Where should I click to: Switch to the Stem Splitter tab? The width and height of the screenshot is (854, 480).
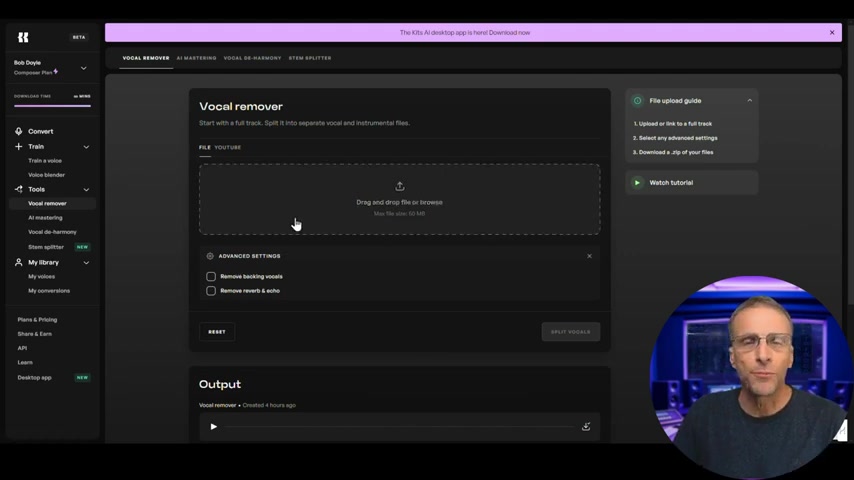tap(310, 58)
